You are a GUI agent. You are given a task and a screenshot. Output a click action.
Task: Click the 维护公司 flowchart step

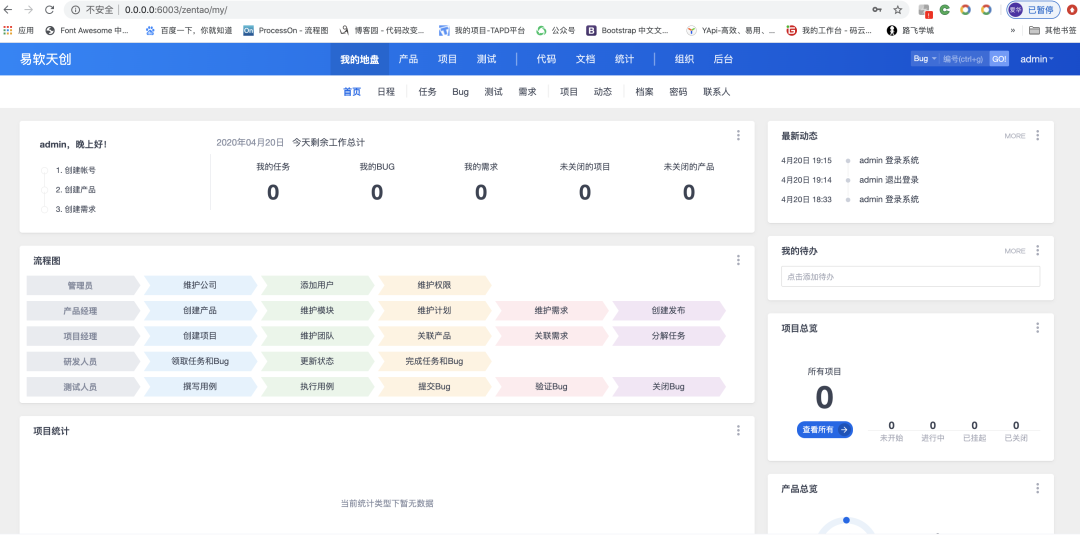pos(200,284)
